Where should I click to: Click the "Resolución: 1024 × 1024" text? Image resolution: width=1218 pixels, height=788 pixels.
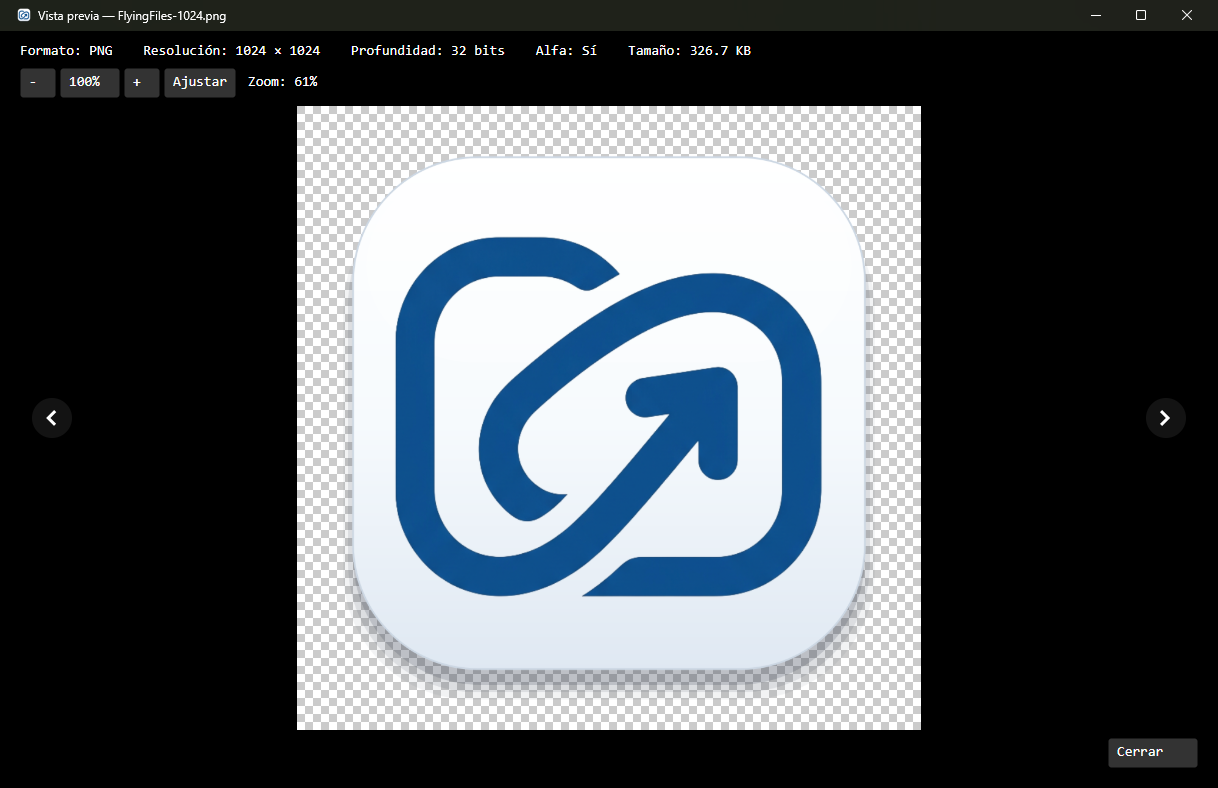232,50
